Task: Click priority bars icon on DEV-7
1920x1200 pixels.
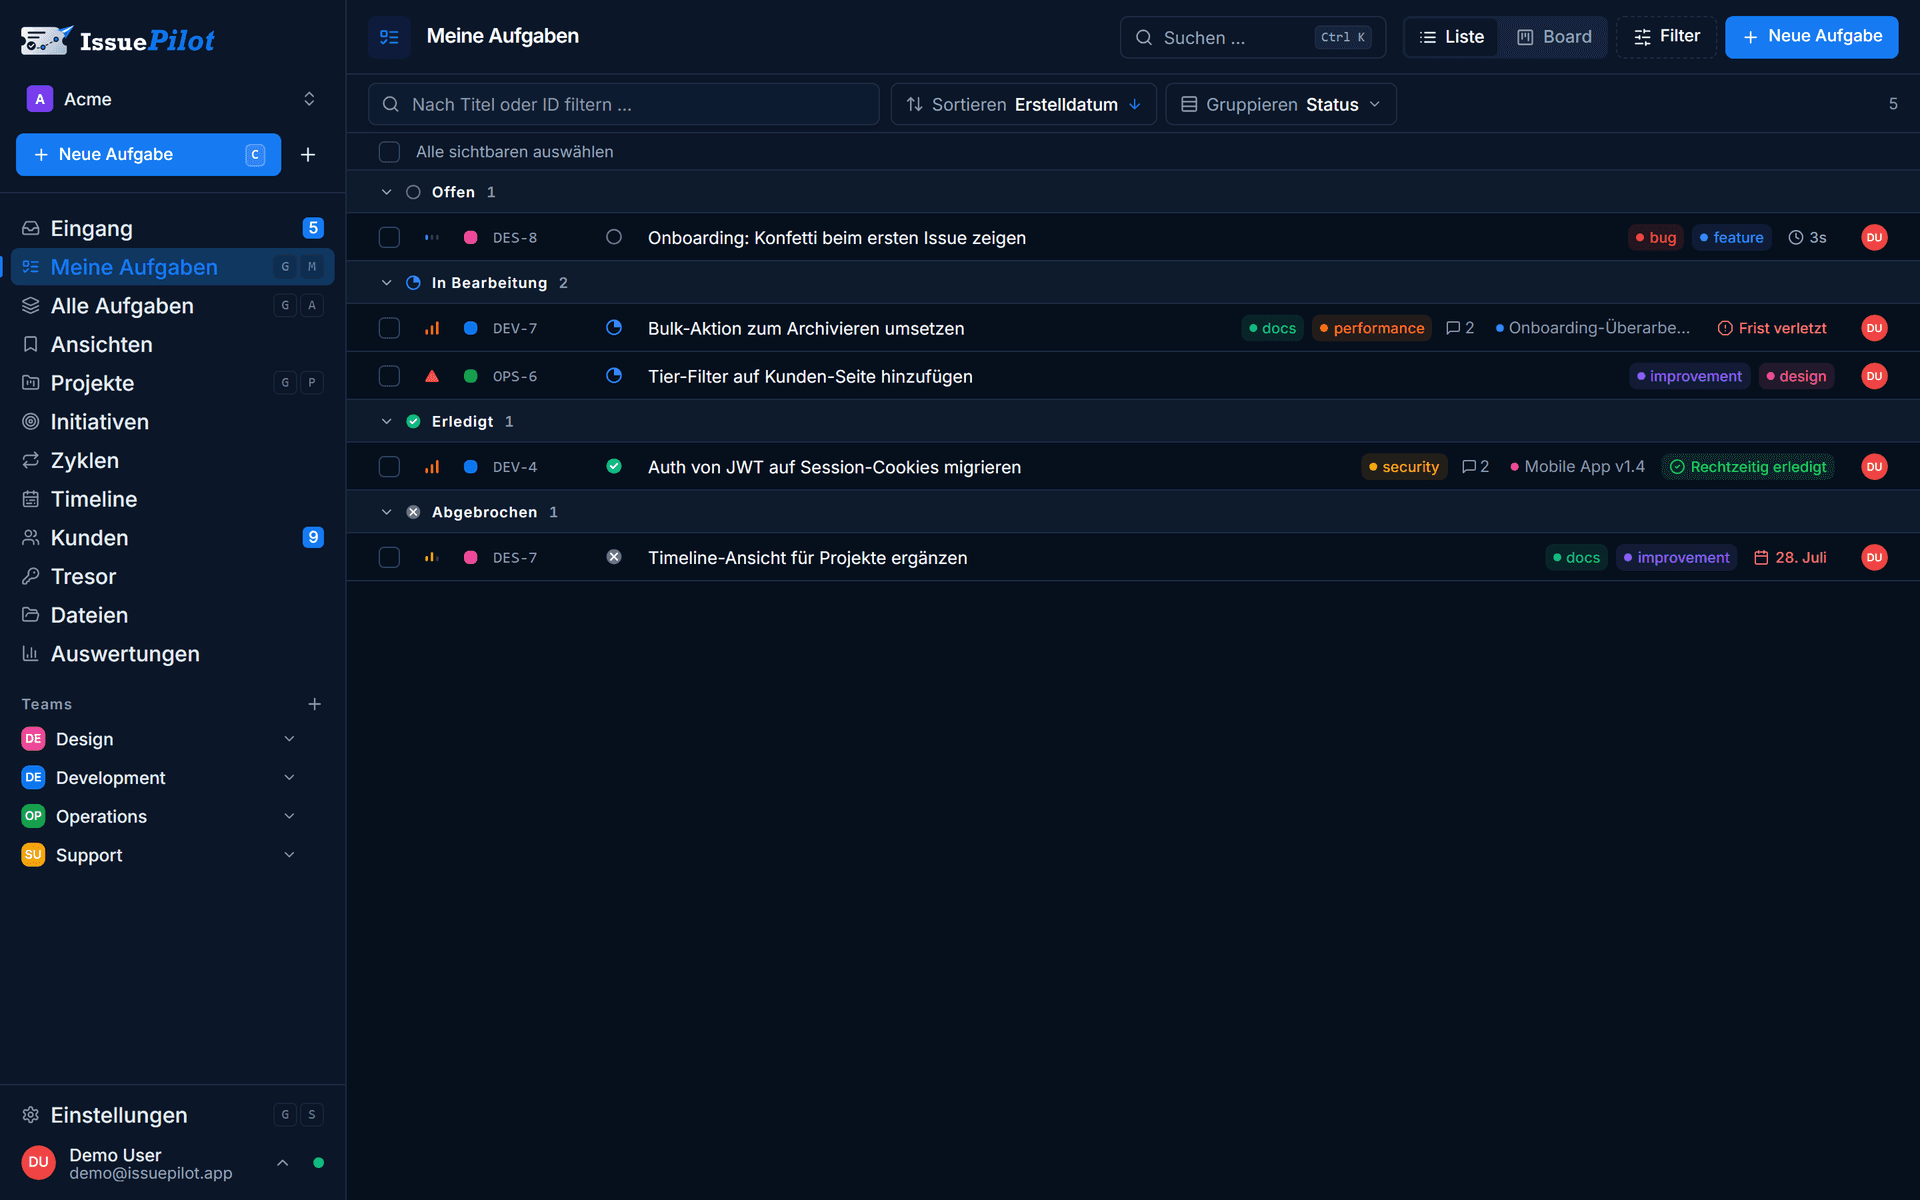Action: pos(432,328)
